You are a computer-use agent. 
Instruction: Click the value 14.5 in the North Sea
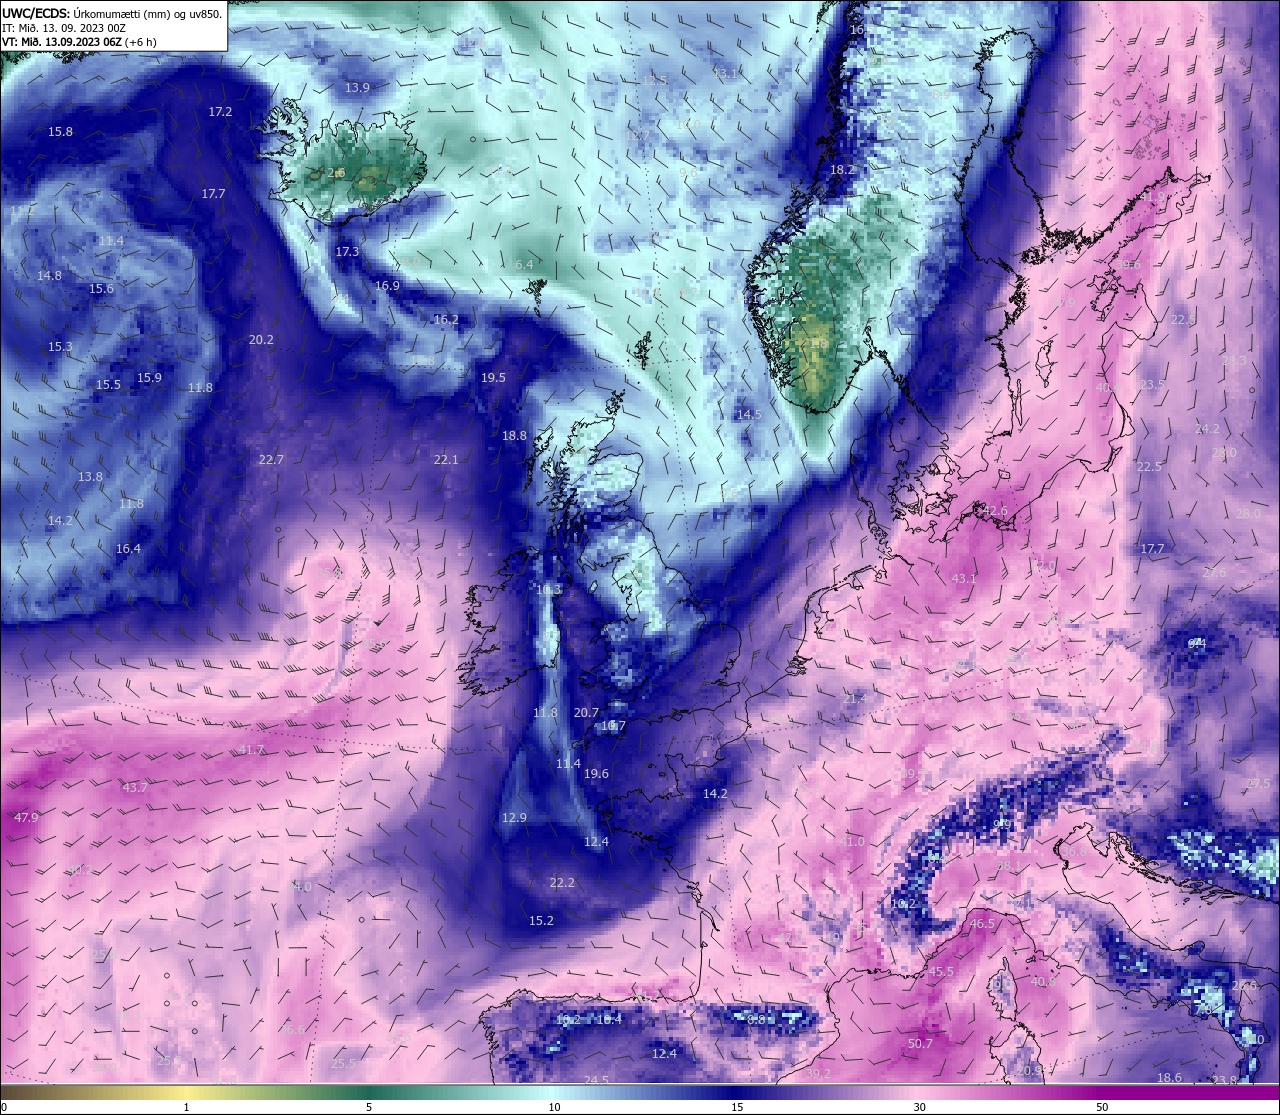pos(749,415)
